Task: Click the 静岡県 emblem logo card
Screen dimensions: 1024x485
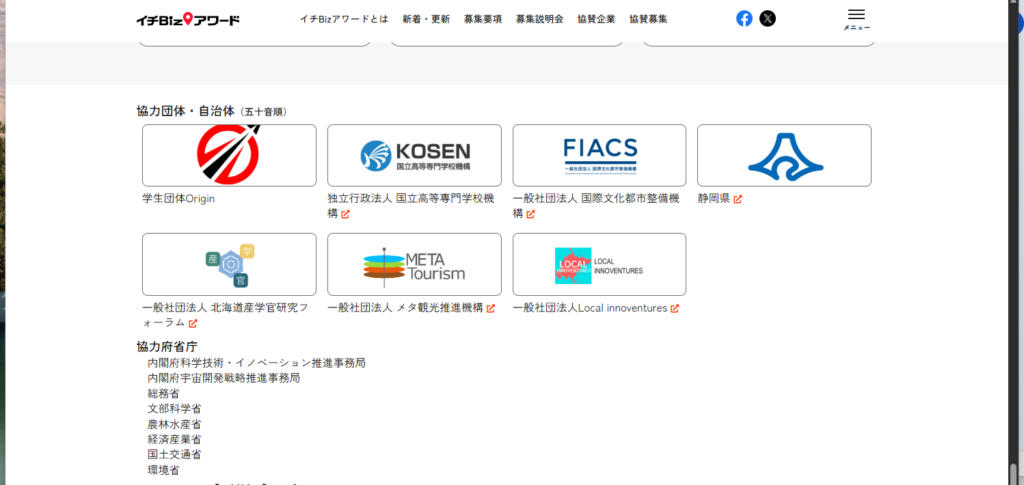Action: (784, 155)
